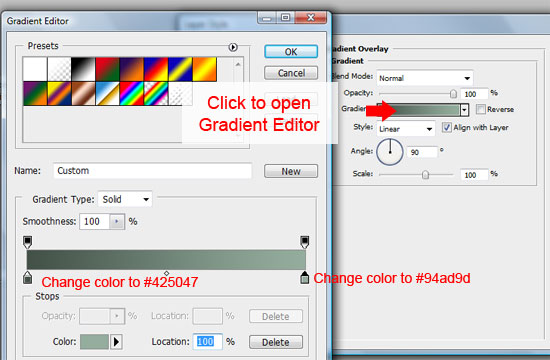Adjust the Scale slider handle
550x360 pixels.
(425, 174)
